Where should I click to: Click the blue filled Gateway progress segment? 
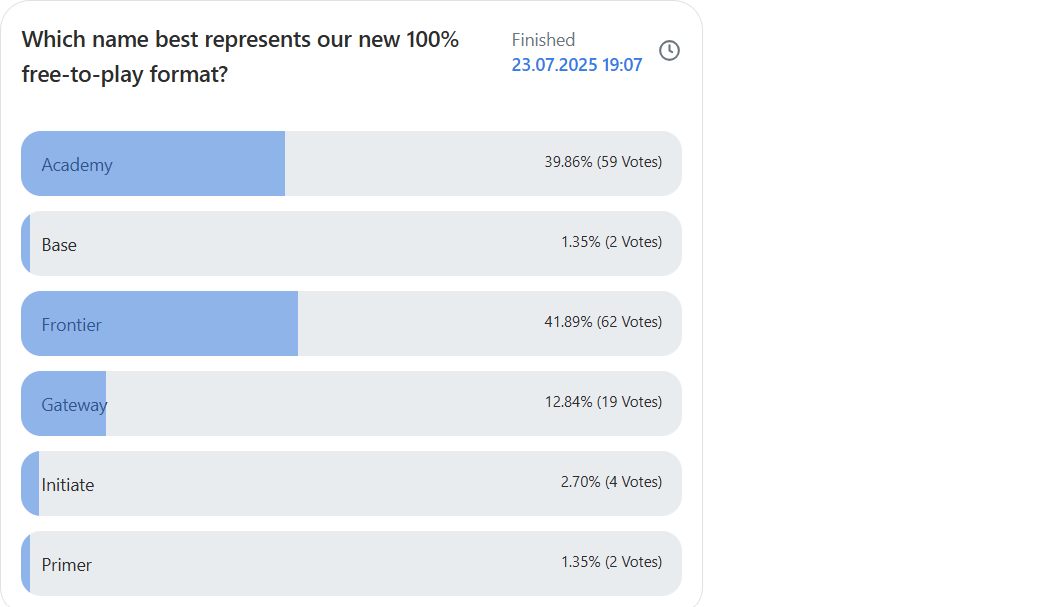(64, 404)
